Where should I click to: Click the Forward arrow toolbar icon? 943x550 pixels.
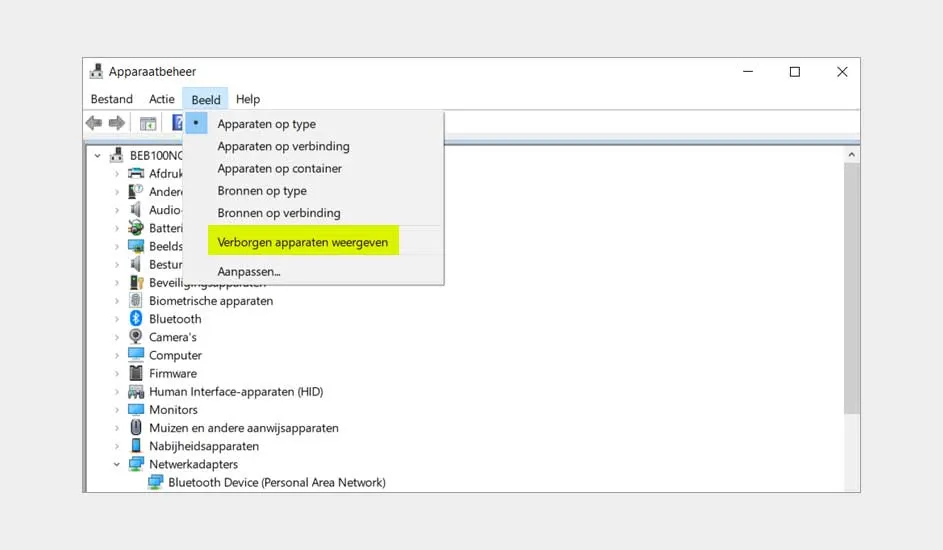[116, 123]
